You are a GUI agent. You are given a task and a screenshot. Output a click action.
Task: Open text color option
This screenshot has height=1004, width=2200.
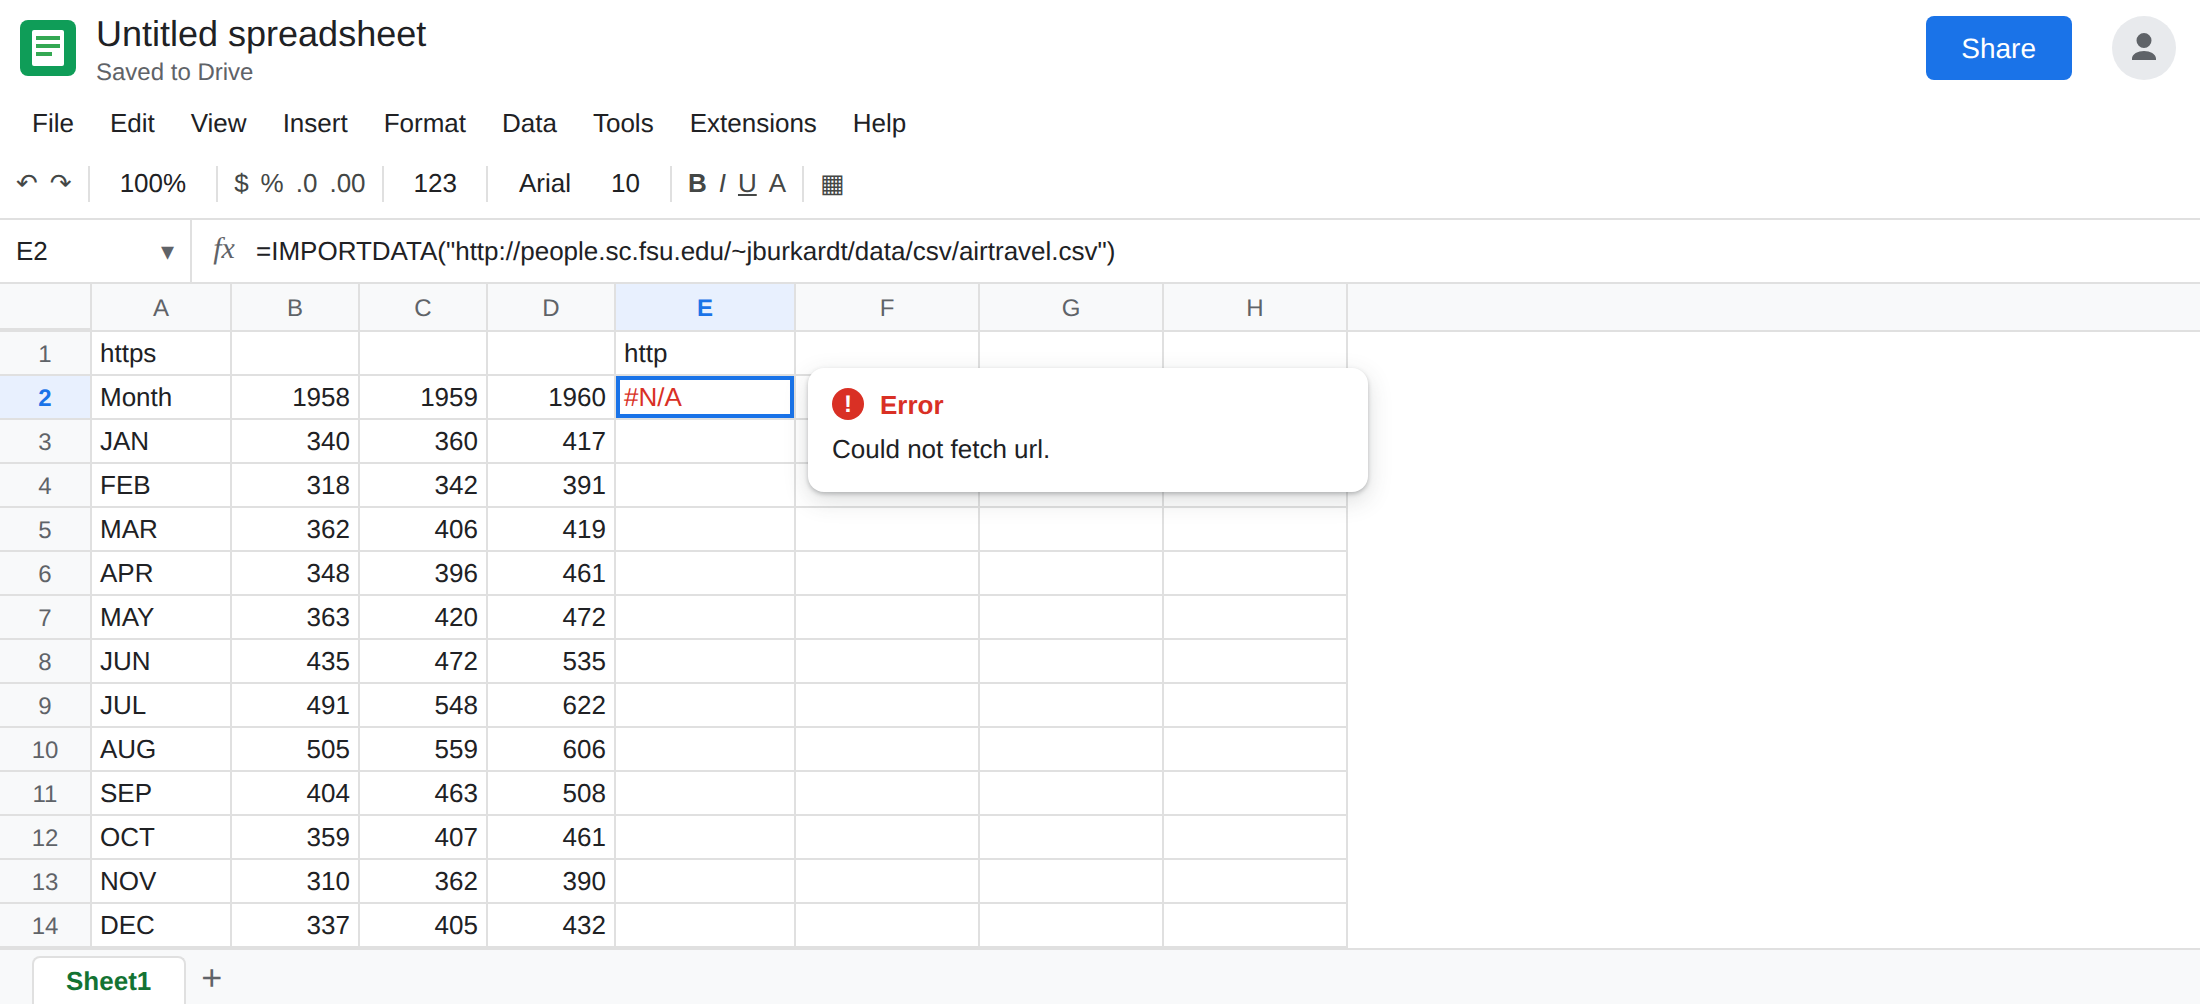tap(777, 184)
